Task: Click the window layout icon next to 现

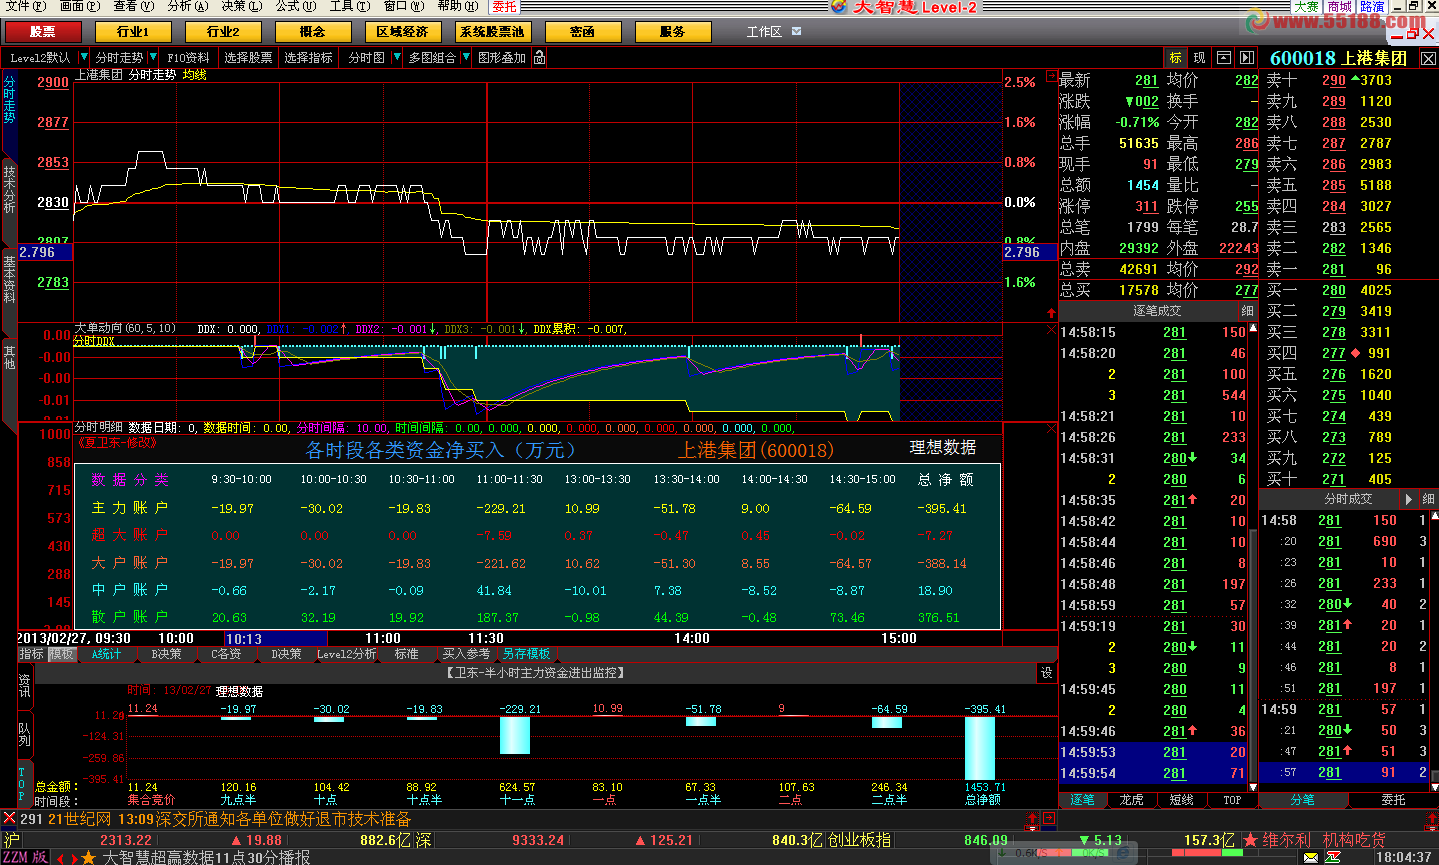Action: (x=1225, y=58)
